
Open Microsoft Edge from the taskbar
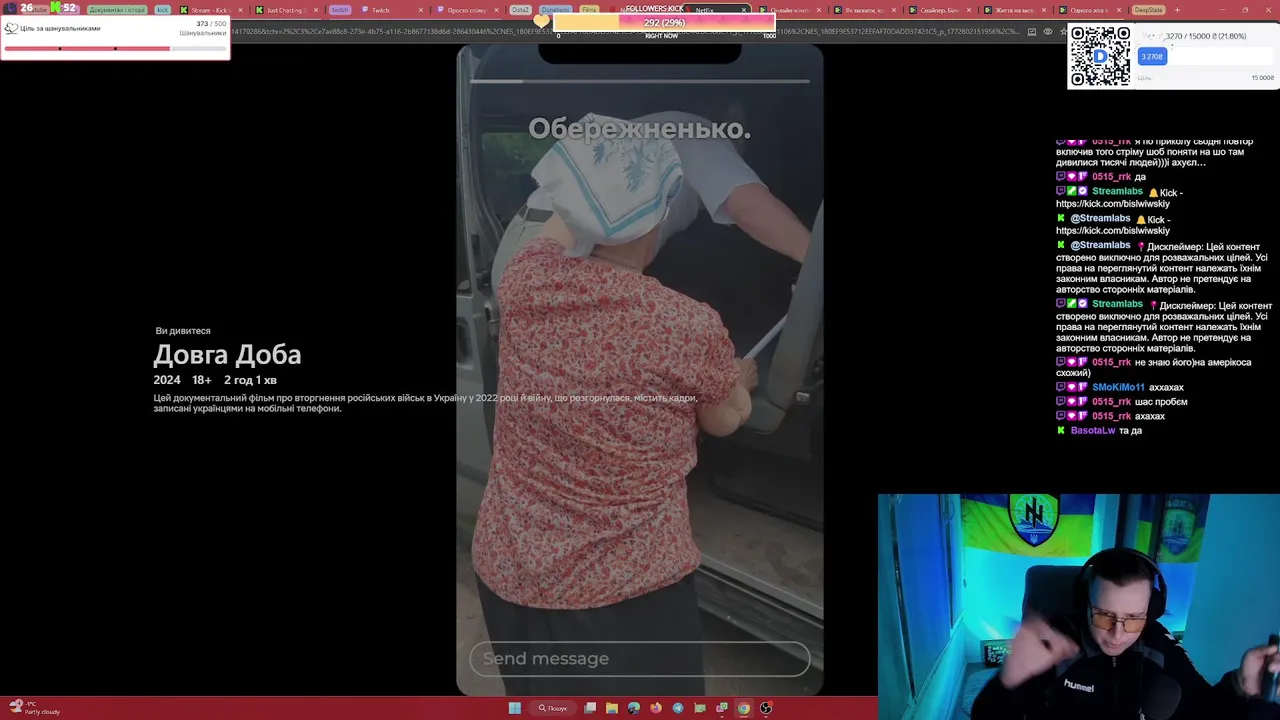[634, 708]
